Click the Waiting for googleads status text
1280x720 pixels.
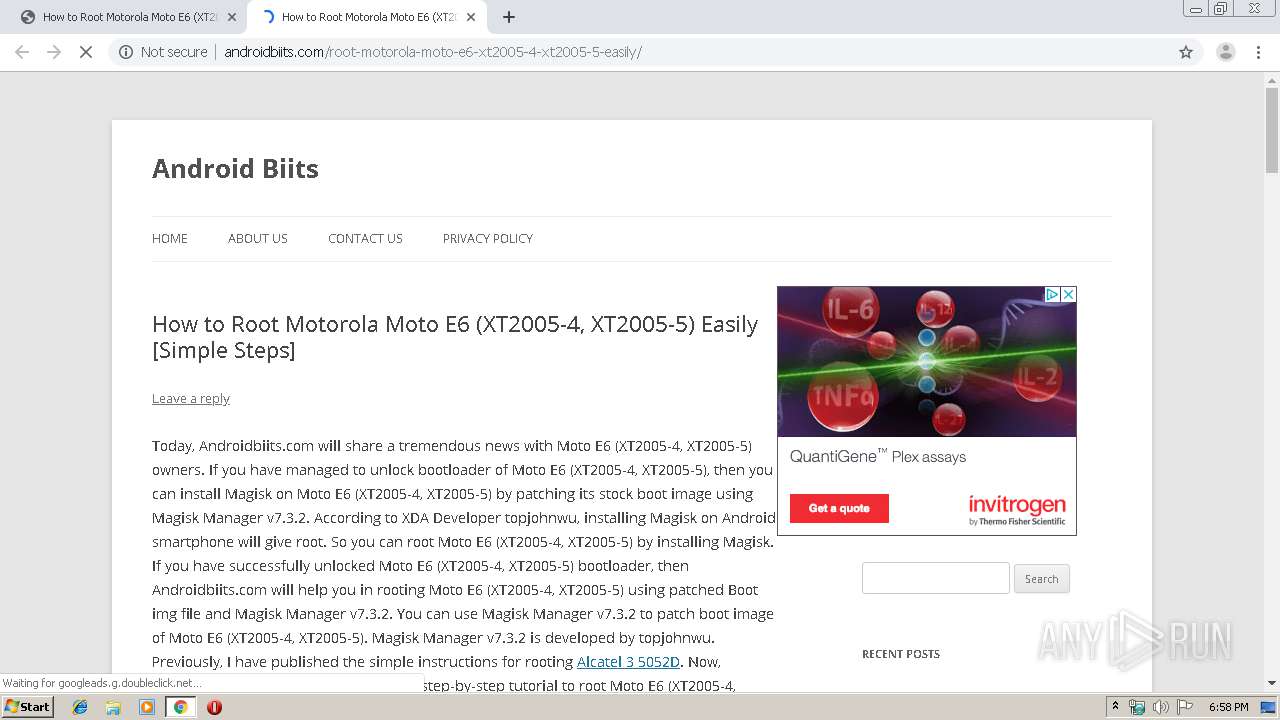[x=102, y=683]
